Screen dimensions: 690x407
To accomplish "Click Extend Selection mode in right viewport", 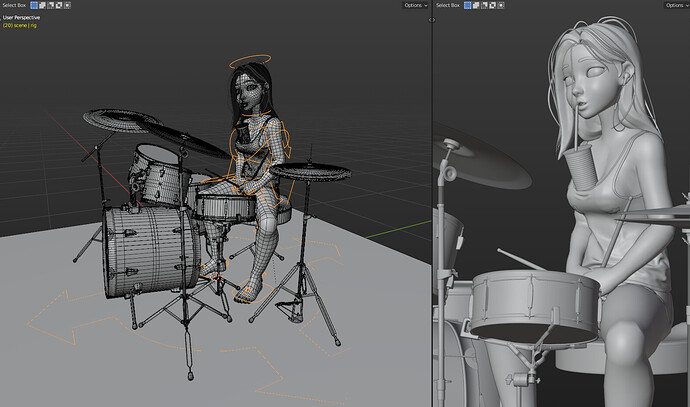I will pyautogui.click(x=476, y=5).
